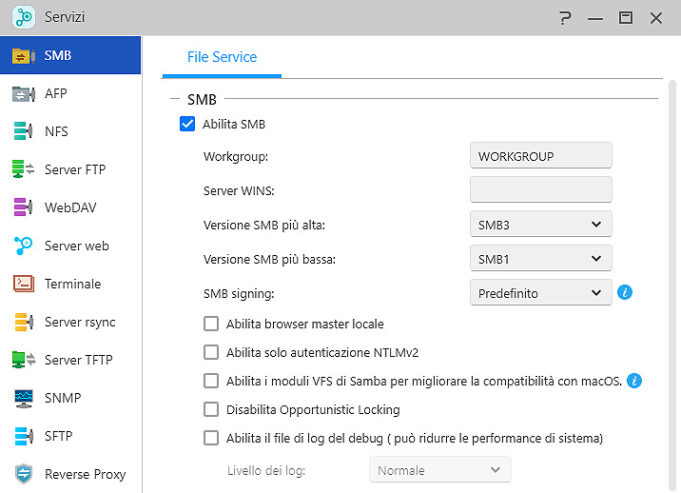Enable NTLMv2-only authentication checkbox

211,352
